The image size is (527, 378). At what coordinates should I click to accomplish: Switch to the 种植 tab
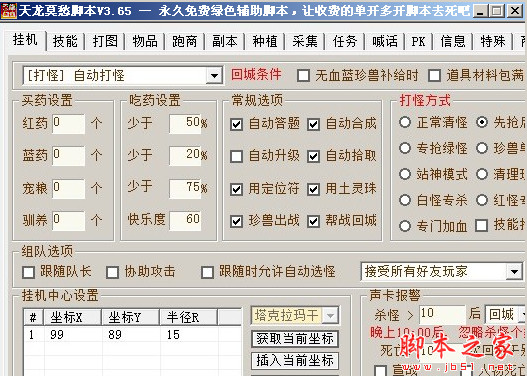click(x=265, y=42)
